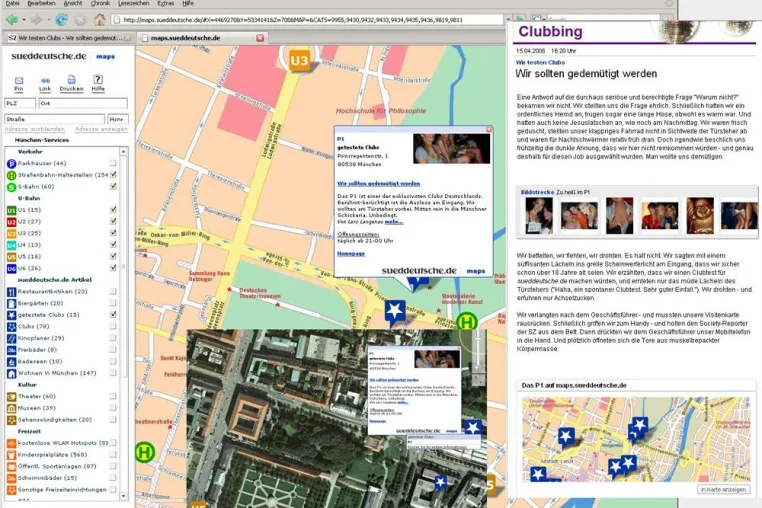Viewport: 762px width, 508px height.
Task: Reload the page with the refresh icon
Action: click(x=61, y=20)
